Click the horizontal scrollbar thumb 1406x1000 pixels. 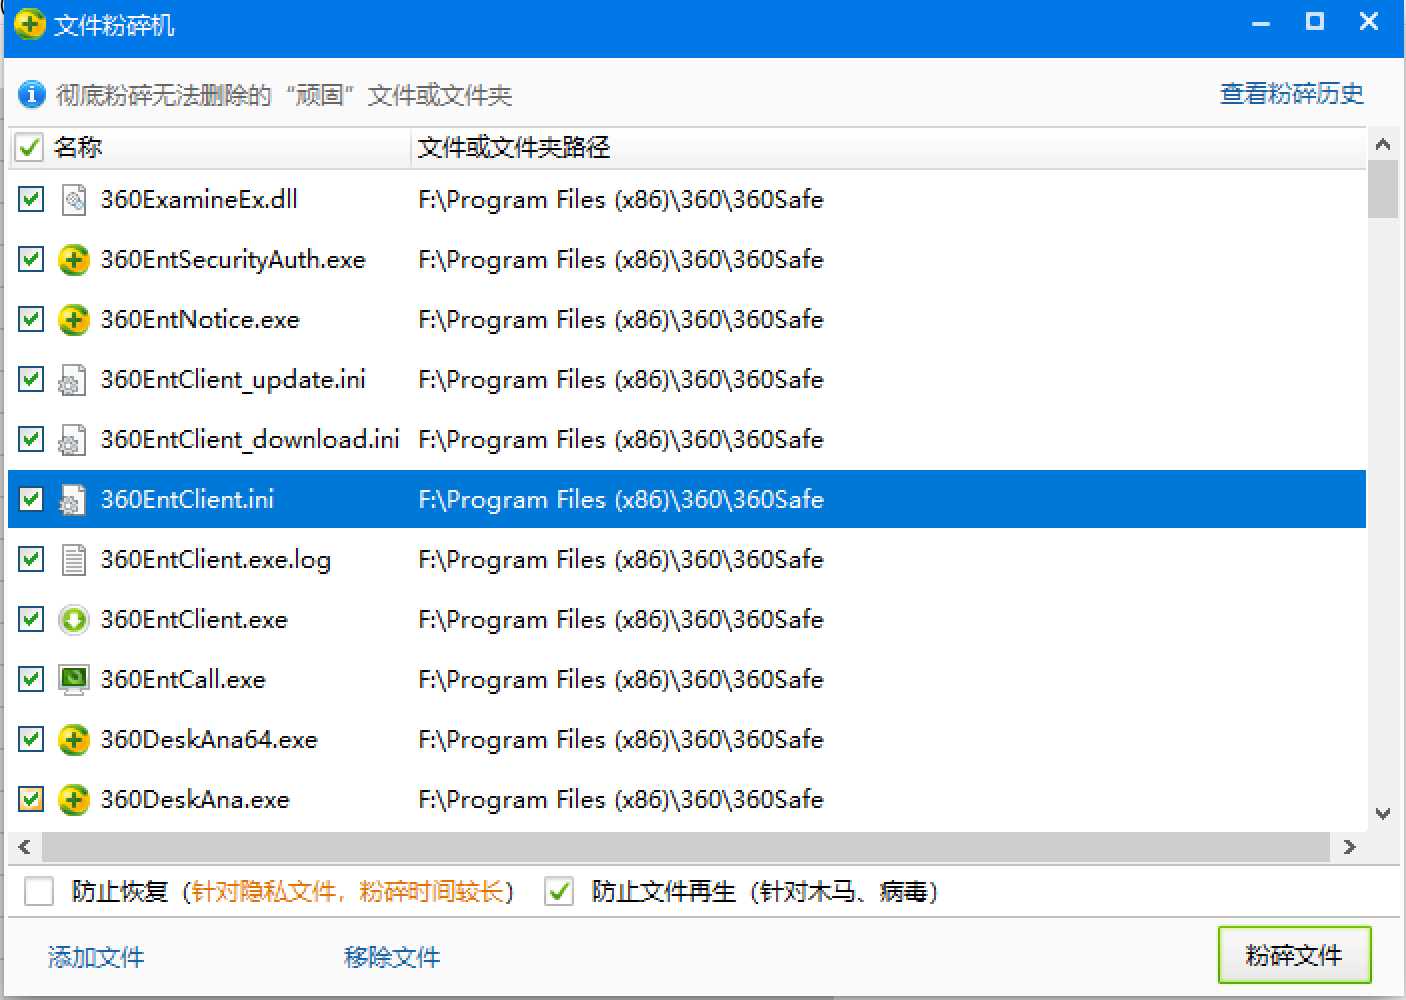click(x=687, y=847)
